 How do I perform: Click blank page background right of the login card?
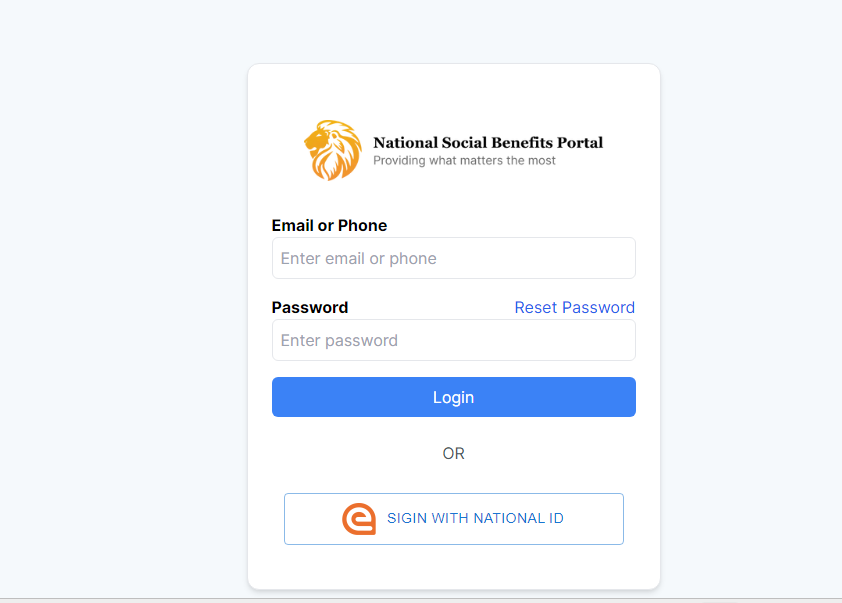pyautogui.click(x=750, y=300)
